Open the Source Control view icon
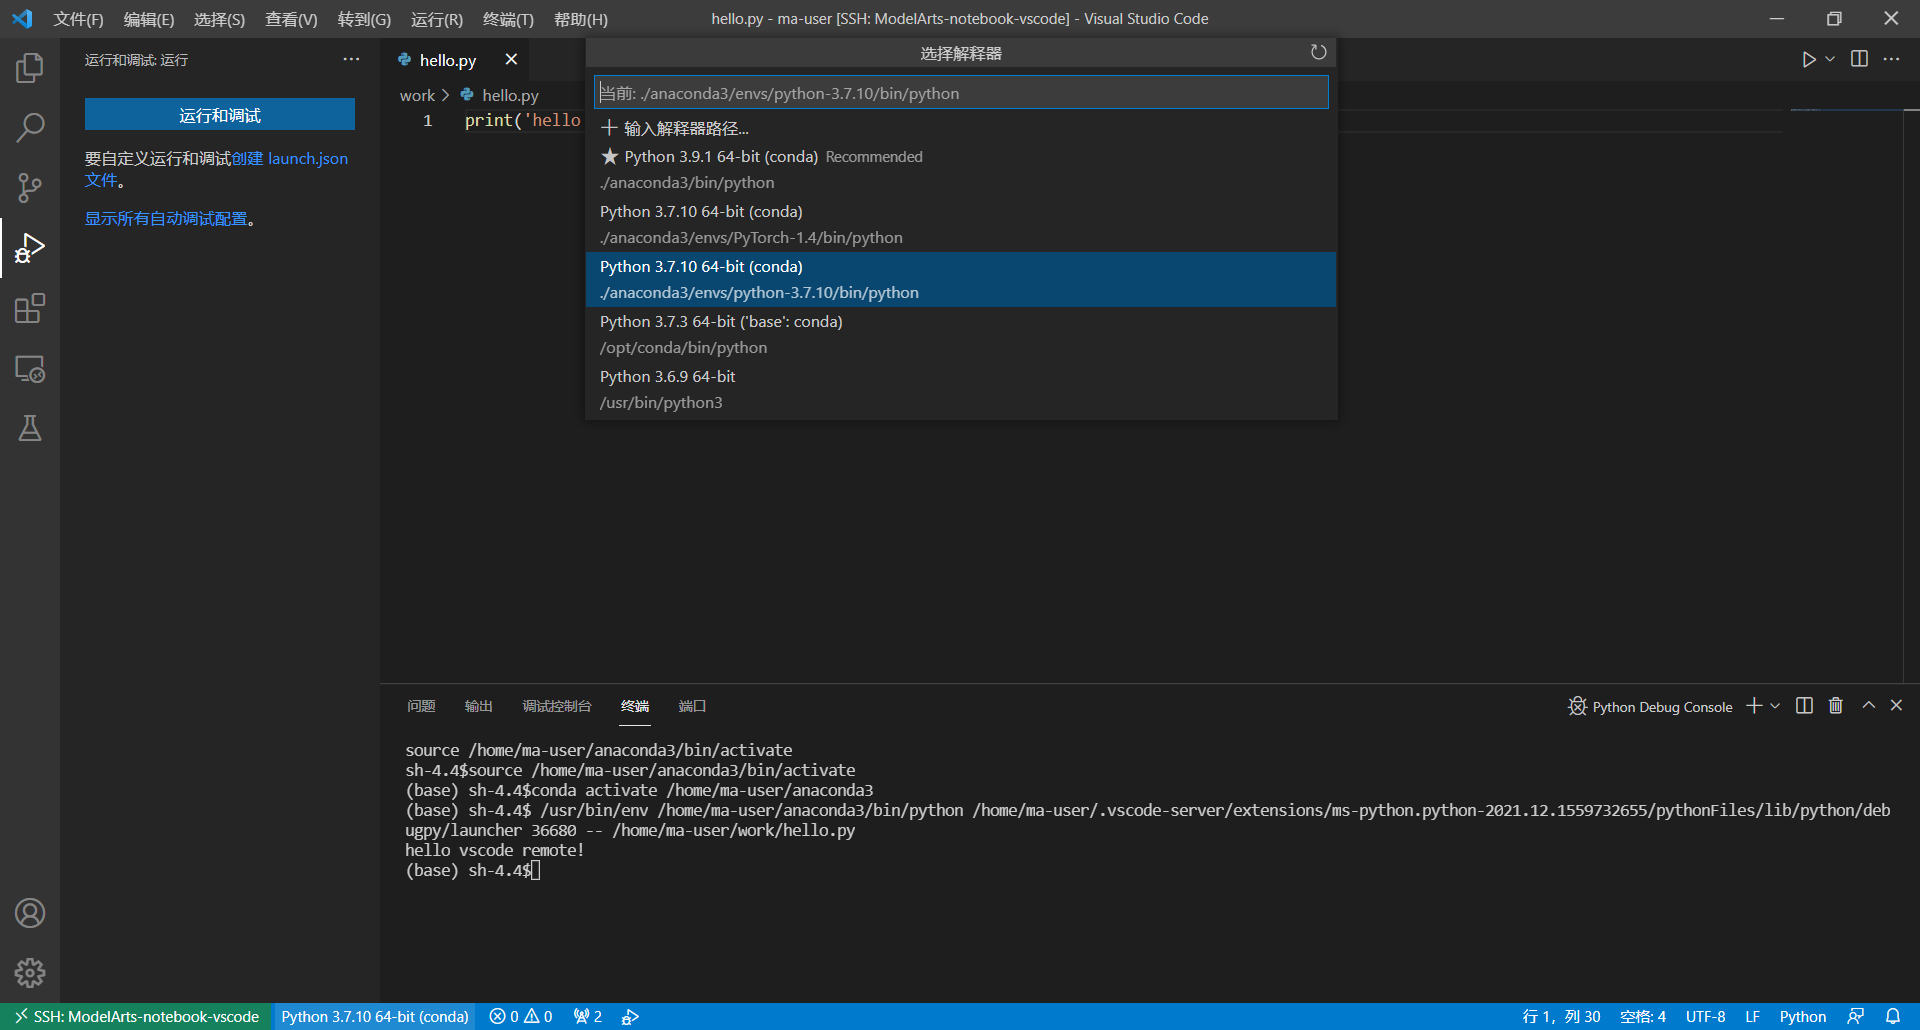Screen dimensions: 1920x1030 coord(30,188)
